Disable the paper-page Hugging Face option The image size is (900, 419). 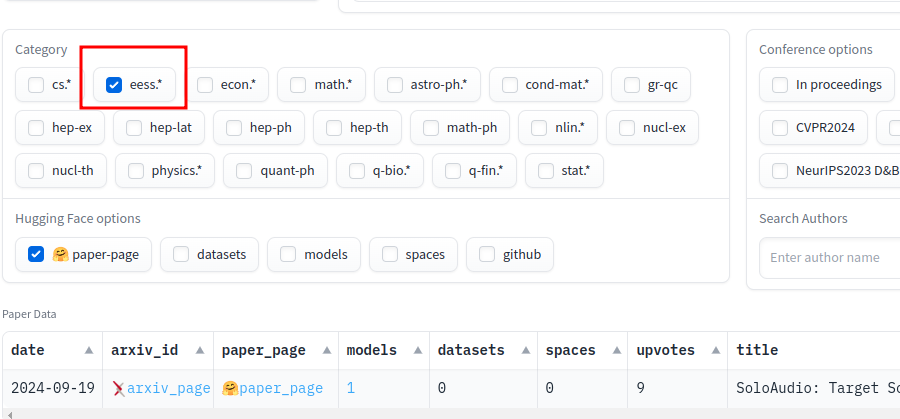coord(36,254)
